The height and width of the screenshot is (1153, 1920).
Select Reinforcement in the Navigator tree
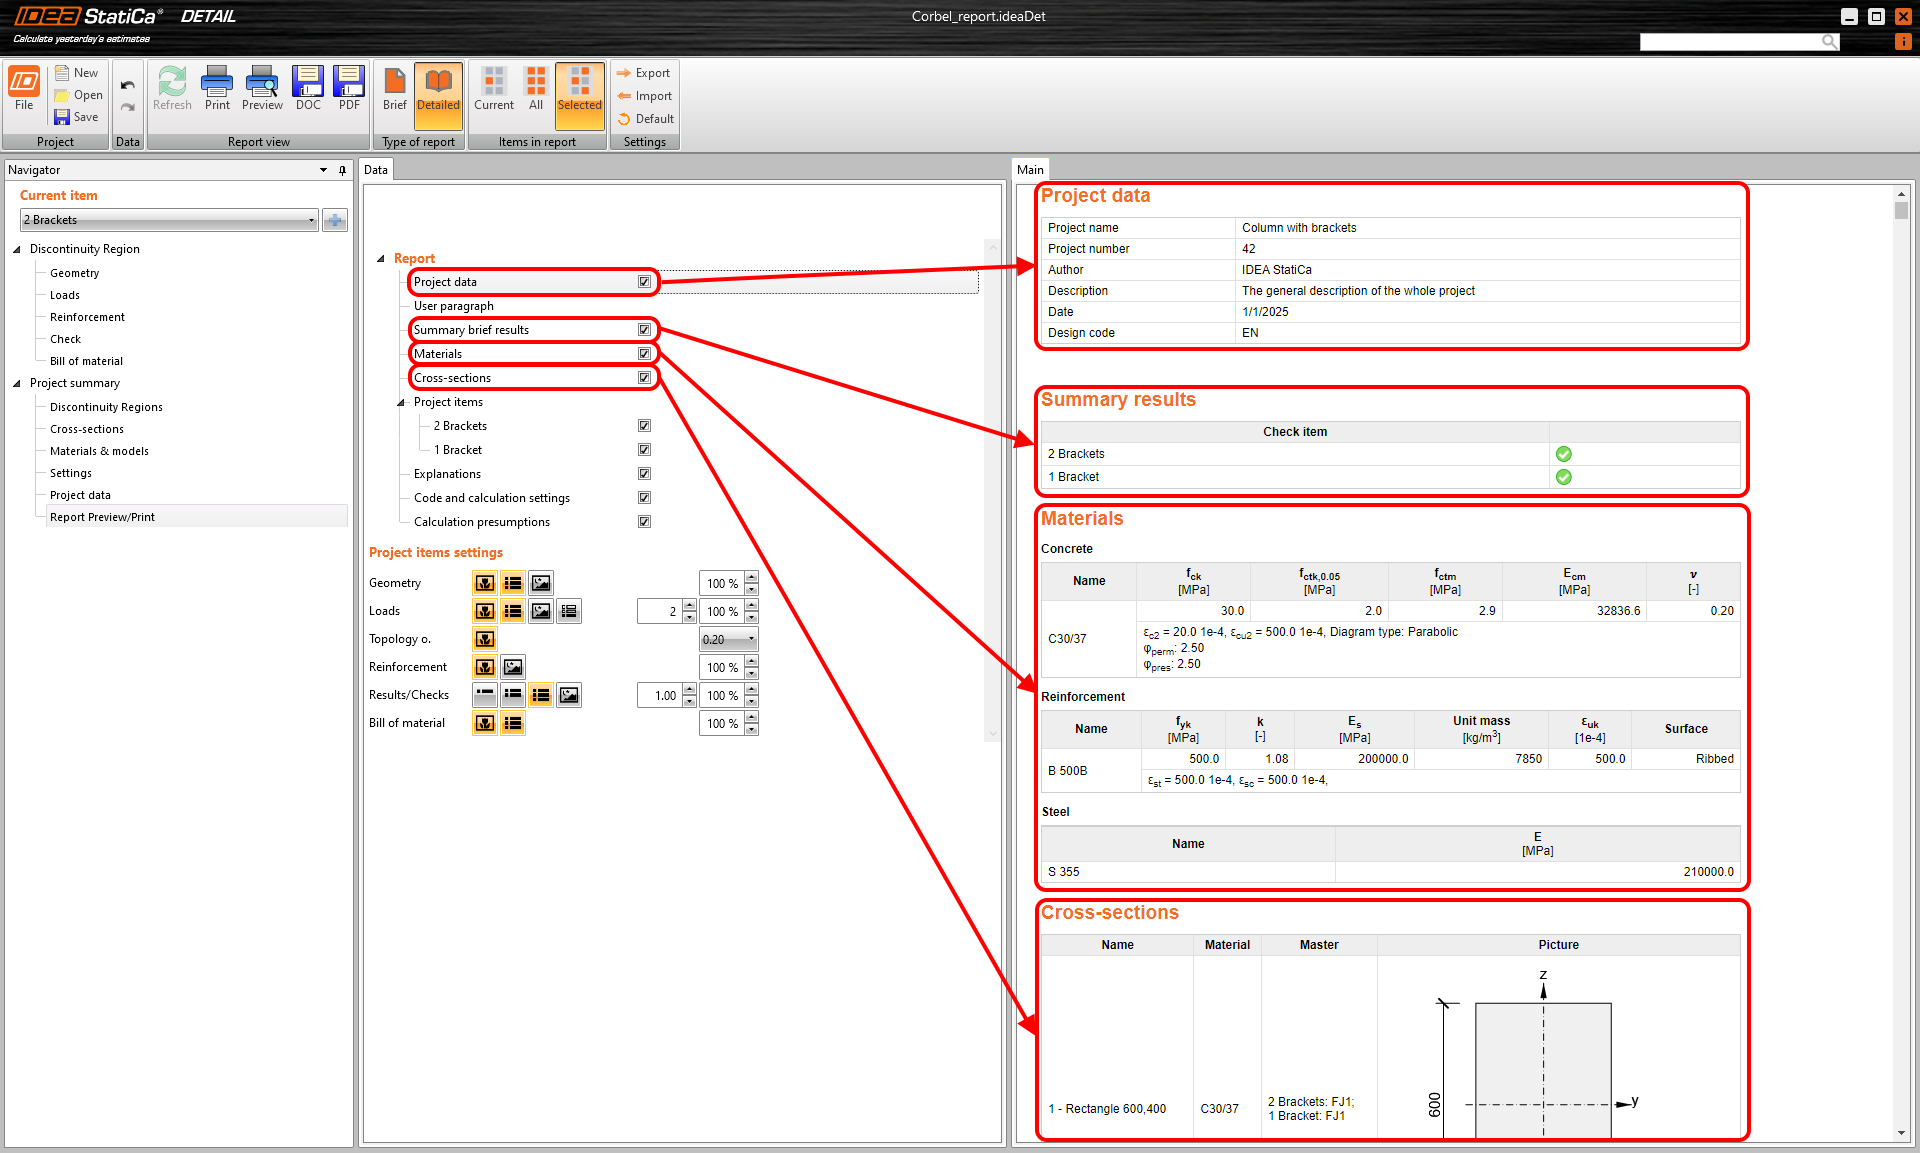tap(87, 317)
